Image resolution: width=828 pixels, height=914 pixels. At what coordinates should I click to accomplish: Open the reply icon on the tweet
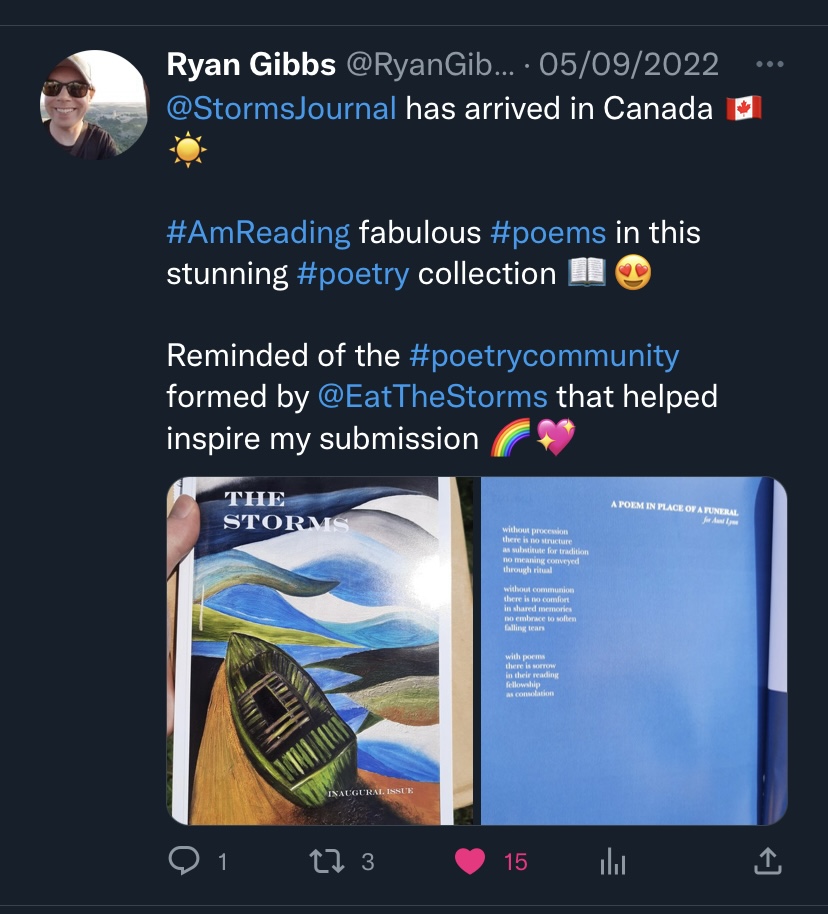(x=183, y=860)
